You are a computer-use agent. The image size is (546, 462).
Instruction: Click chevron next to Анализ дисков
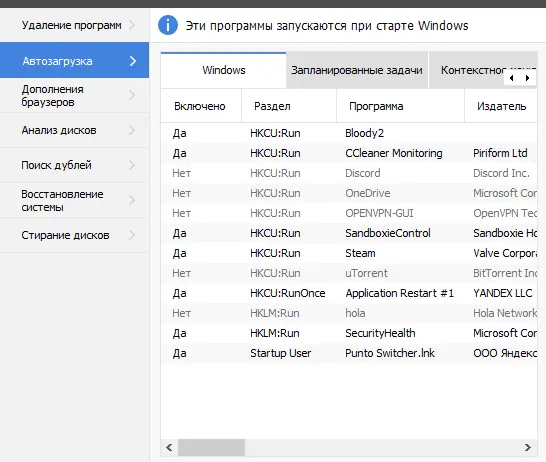(x=132, y=130)
